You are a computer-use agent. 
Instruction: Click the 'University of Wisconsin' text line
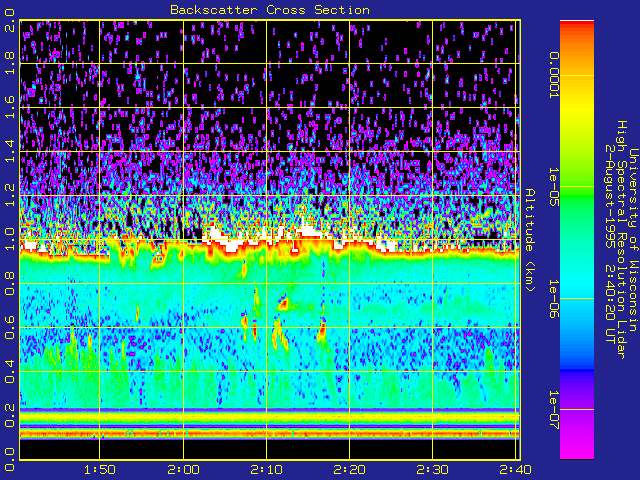pyautogui.click(x=633, y=240)
